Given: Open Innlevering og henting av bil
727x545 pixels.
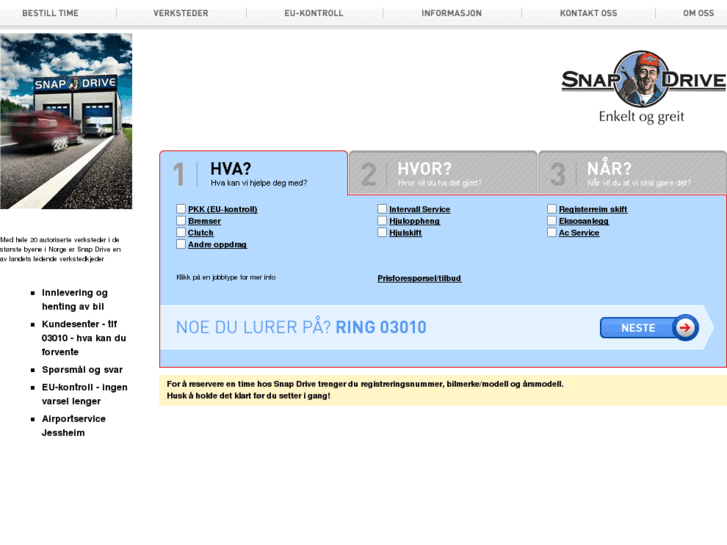Looking at the screenshot, I should coord(75,300).
